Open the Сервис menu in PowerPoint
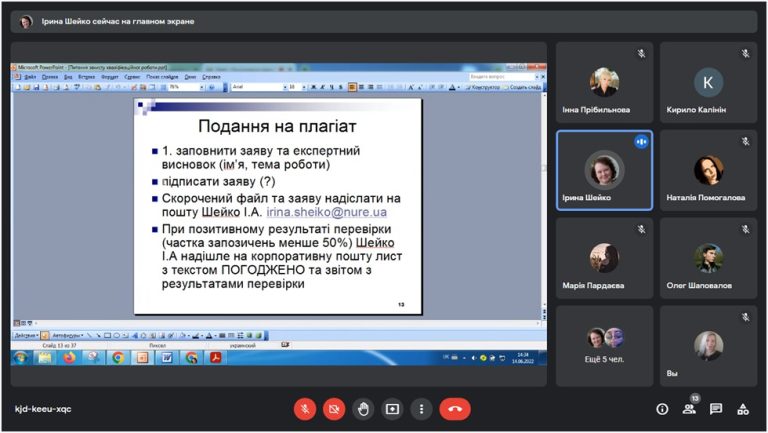Image resolution: width=768 pixels, height=433 pixels. [x=132, y=77]
